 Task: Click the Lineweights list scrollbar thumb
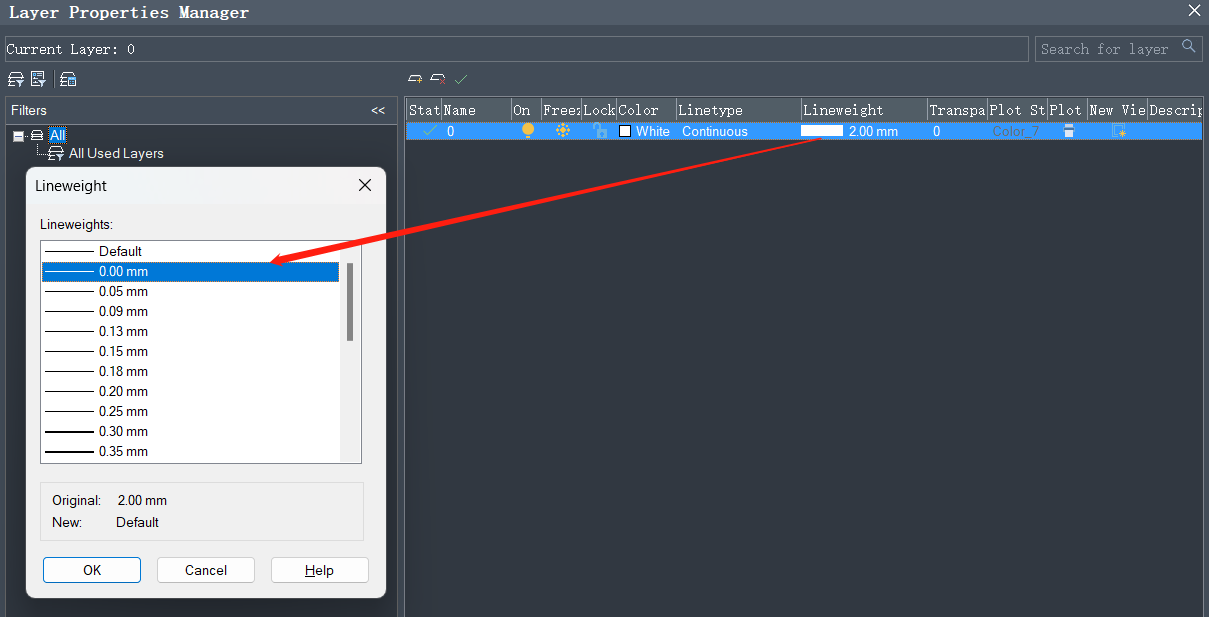[350, 301]
